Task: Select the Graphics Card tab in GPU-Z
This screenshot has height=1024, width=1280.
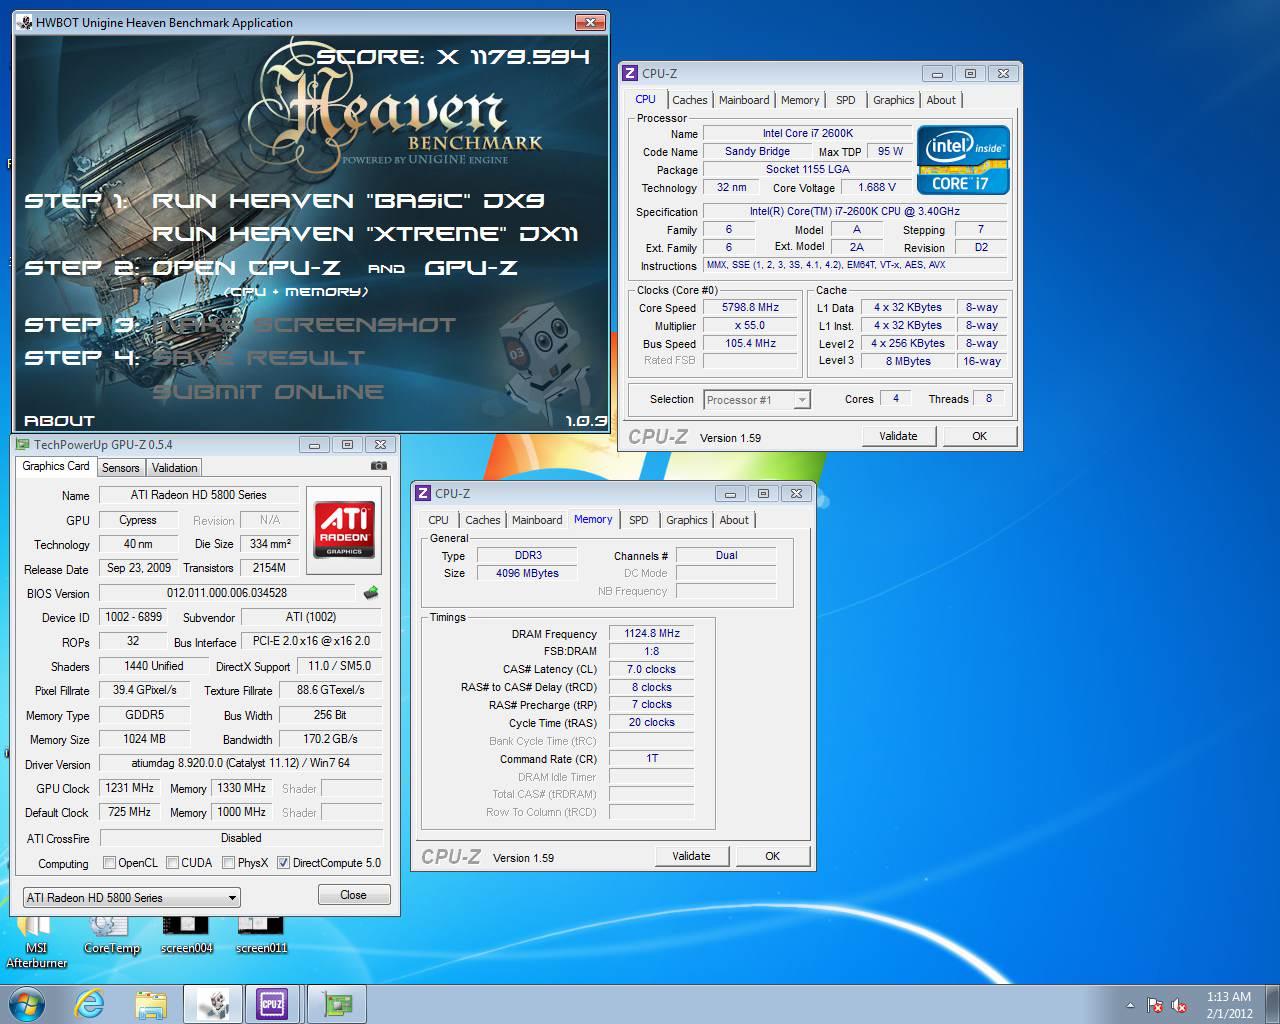Action: pos(56,466)
